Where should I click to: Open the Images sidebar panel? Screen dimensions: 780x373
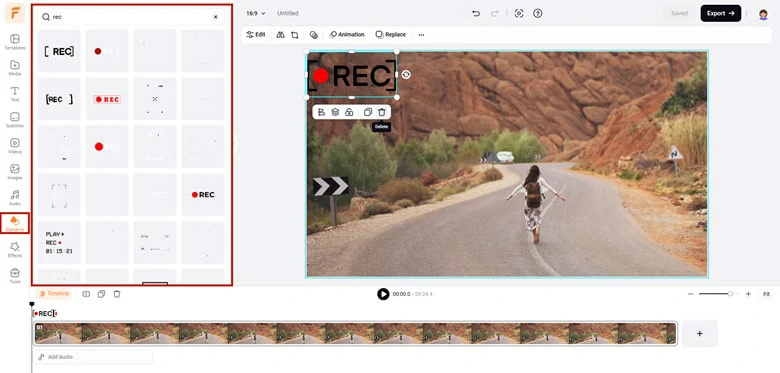(x=15, y=171)
